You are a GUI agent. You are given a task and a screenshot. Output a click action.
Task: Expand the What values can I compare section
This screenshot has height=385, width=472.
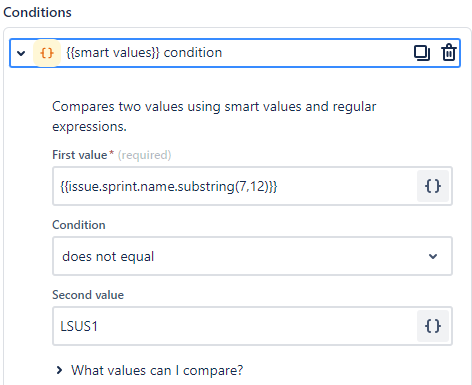(59, 370)
